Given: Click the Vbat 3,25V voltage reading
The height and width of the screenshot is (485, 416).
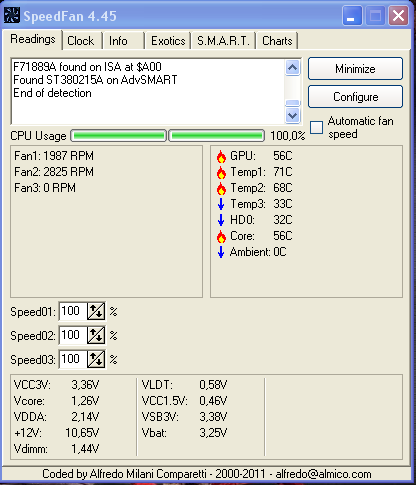Looking at the screenshot, I should pos(184,433).
